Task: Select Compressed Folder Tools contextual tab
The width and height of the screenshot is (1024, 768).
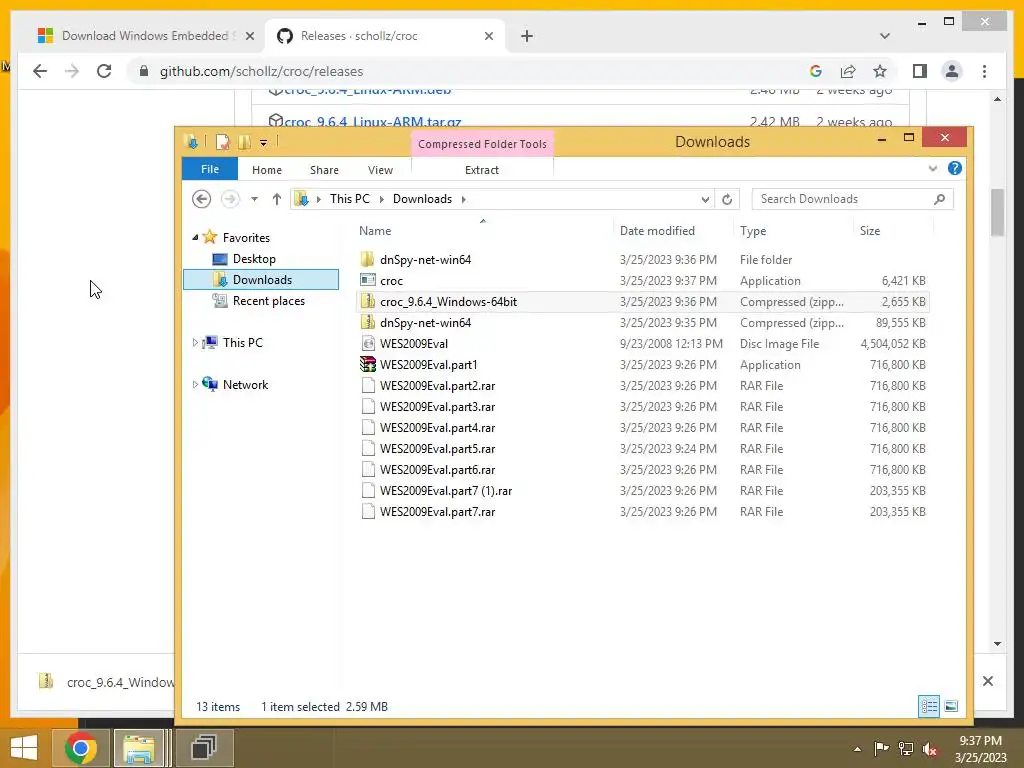Action: [x=482, y=144]
